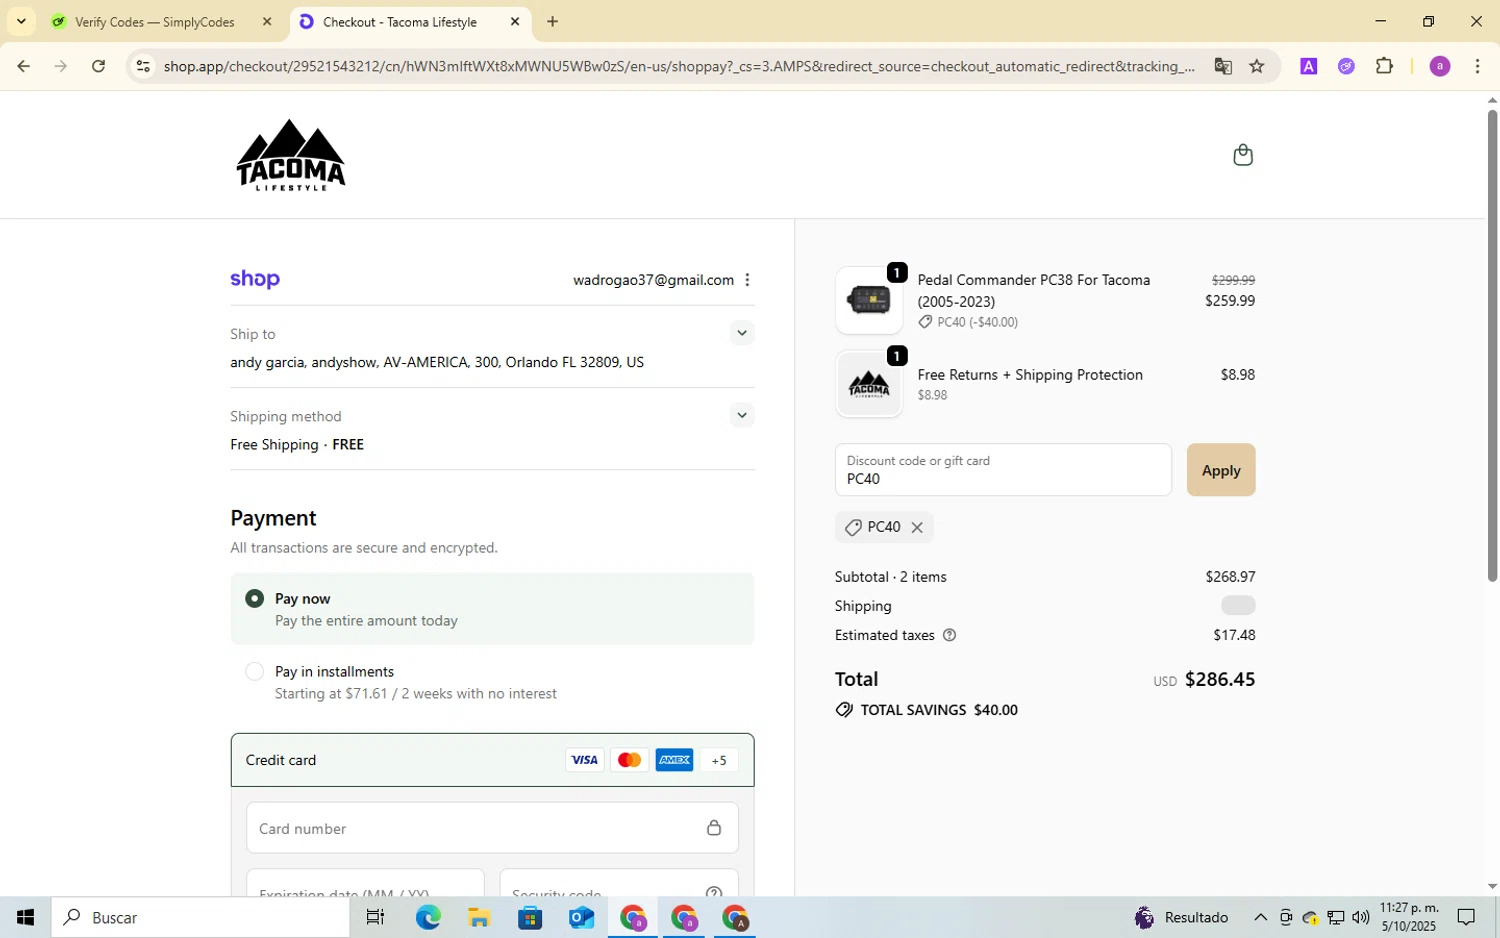Open Task View on taskbar
The width and height of the screenshot is (1500, 938).
point(375,917)
